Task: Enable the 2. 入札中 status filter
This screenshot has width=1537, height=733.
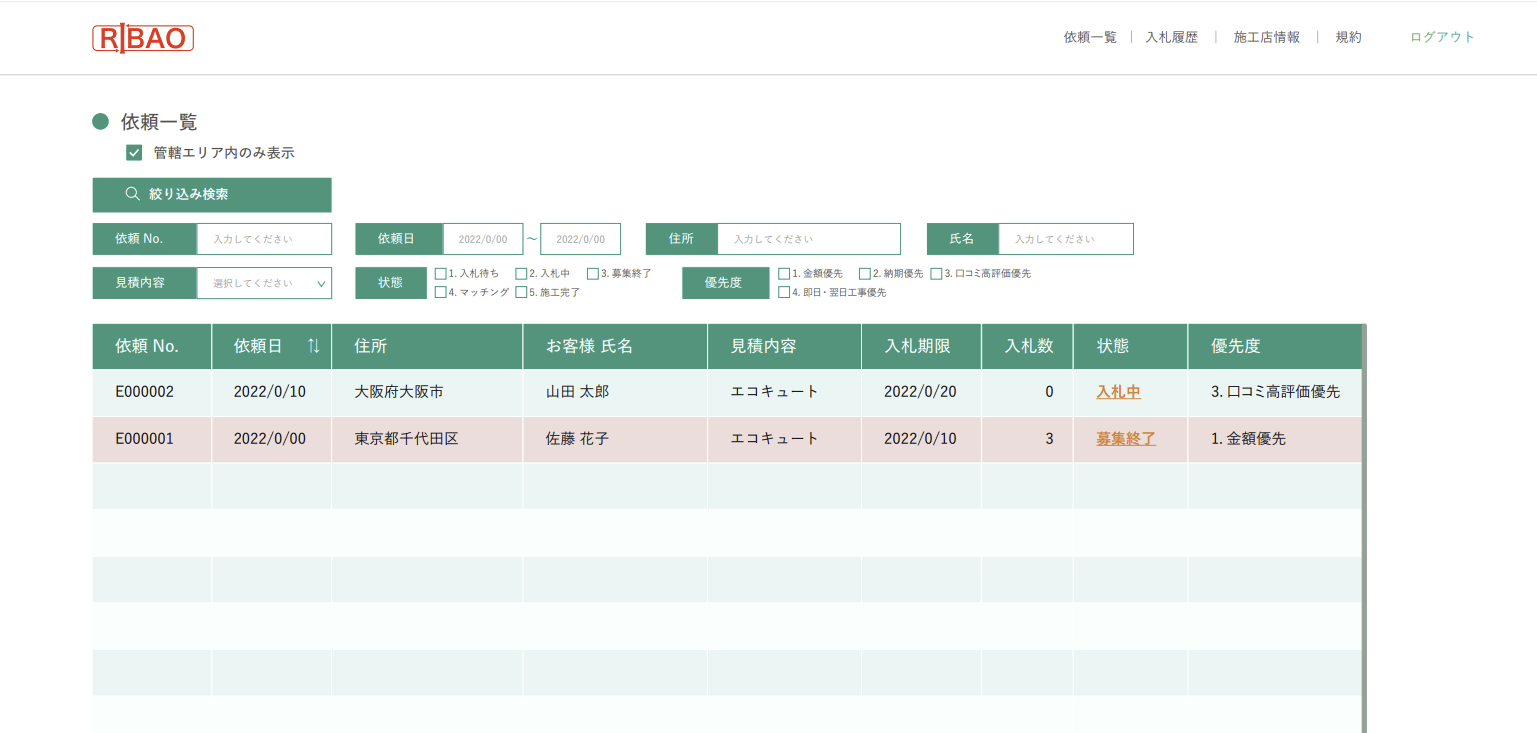Action: [521, 273]
